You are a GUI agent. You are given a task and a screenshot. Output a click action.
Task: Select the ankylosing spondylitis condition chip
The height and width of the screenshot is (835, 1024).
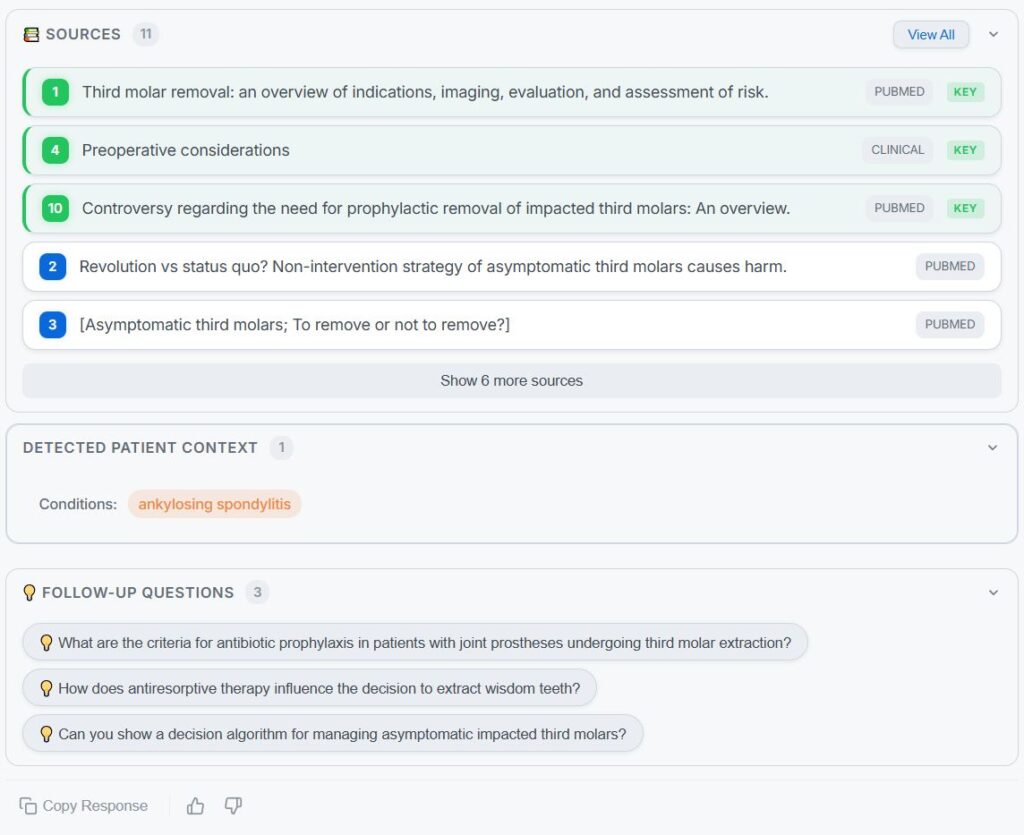click(x=213, y=504)
